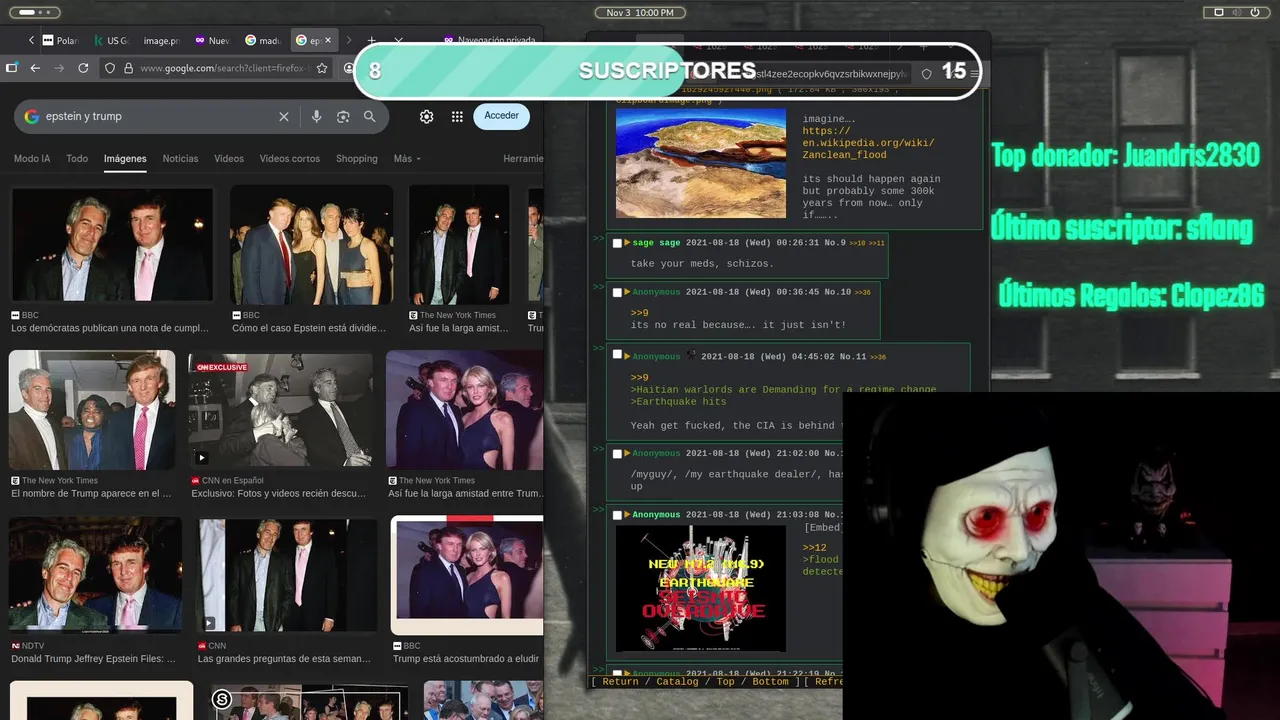Open BBC 'Los demócratas publican' image result

click(112, 245)
